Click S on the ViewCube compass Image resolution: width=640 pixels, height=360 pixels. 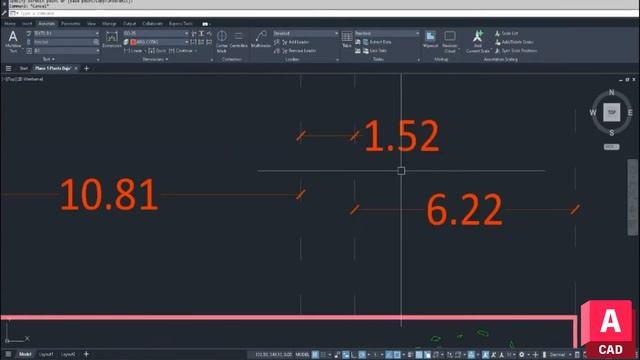coord(611,133)
